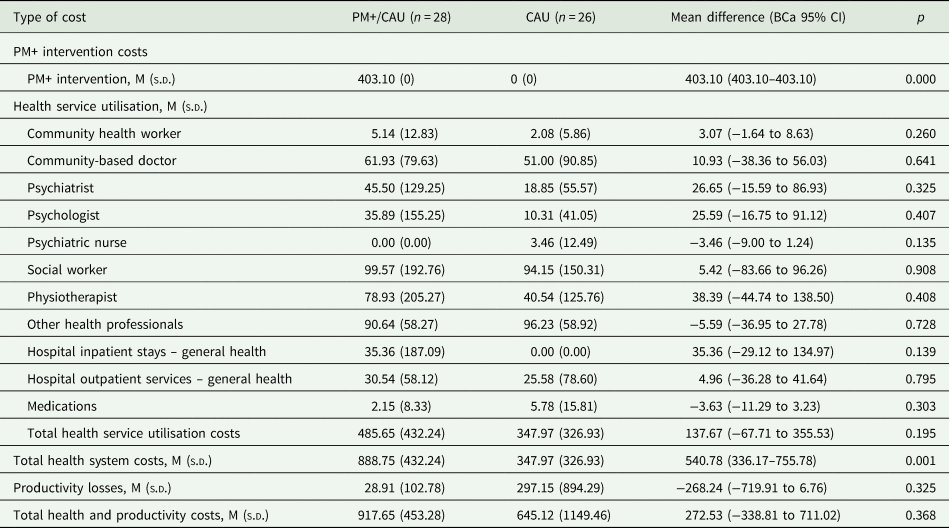
Task: Click the 'Mean difference (BCa 95% CI)' header
Action: (x=760, y=19)
